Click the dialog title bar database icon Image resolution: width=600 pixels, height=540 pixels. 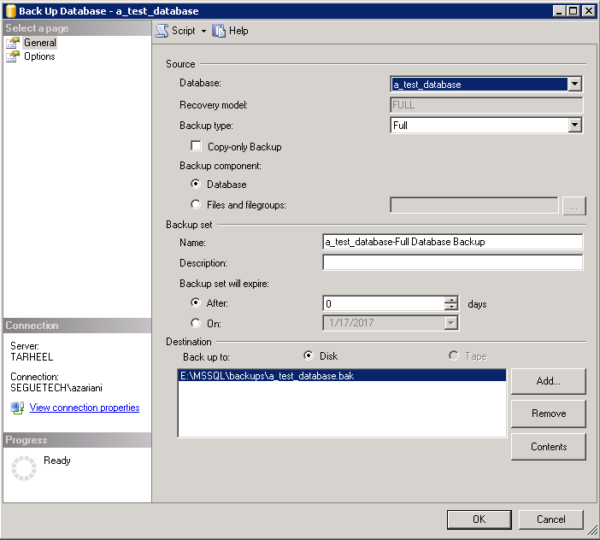coord(9,10)
